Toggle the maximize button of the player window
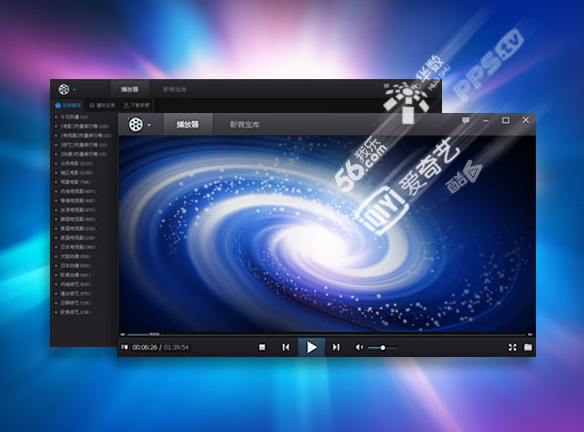 click(505, 120)
